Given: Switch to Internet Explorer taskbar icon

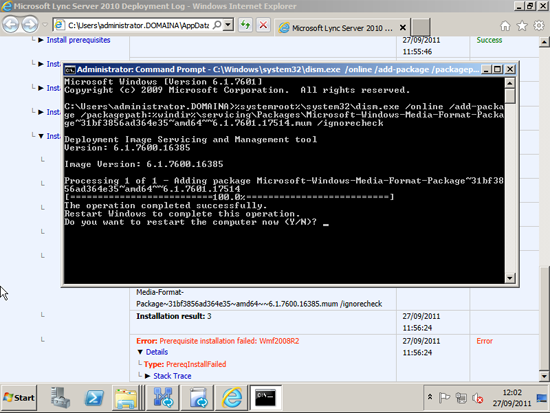Looking at the screenshot, I should pos(232,398).
